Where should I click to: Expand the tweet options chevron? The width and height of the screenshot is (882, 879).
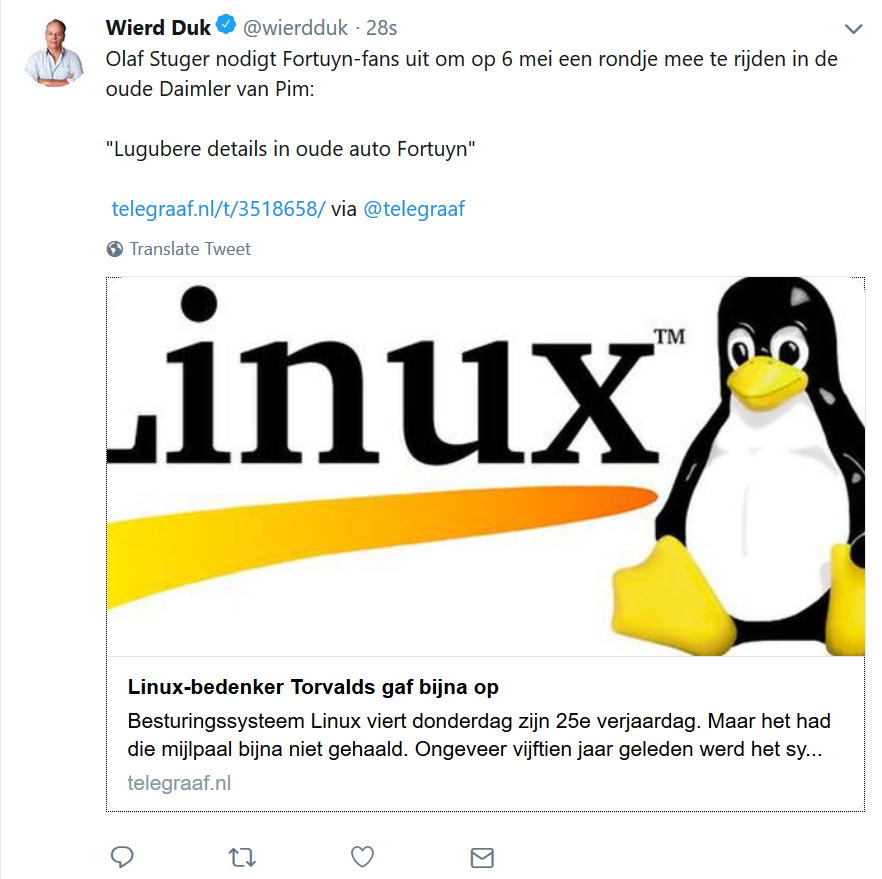click(853, 29)
